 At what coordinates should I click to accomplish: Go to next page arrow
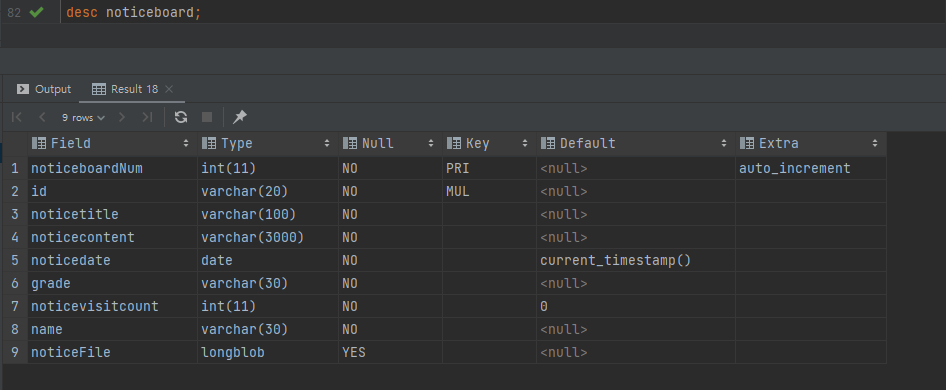pyautogui.click(x=122, y=117)
